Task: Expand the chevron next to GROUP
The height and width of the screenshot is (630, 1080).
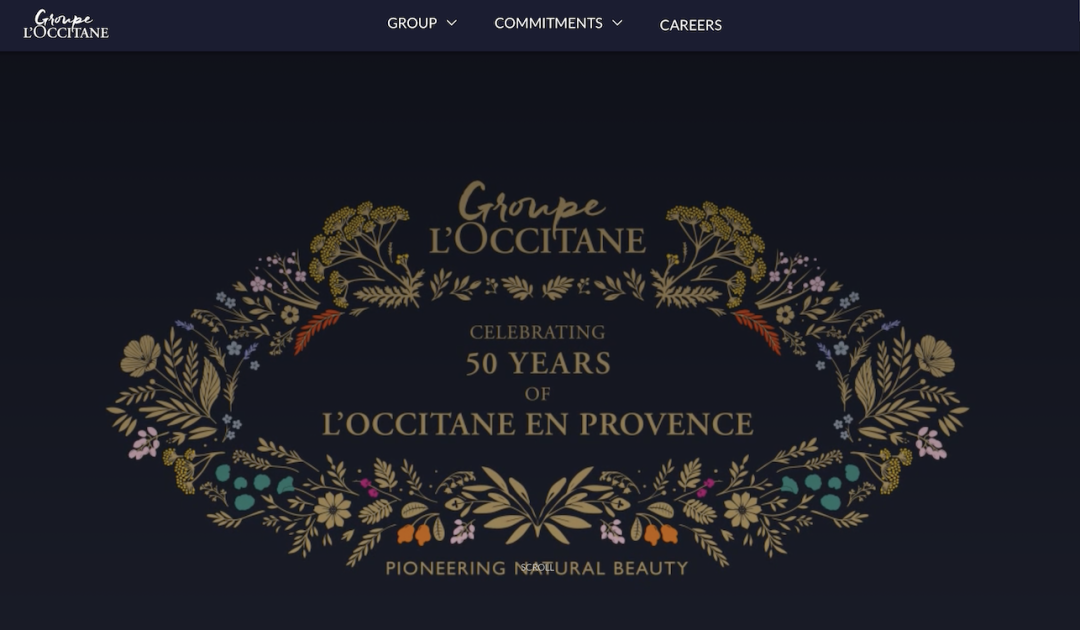Action: point(452,23)
